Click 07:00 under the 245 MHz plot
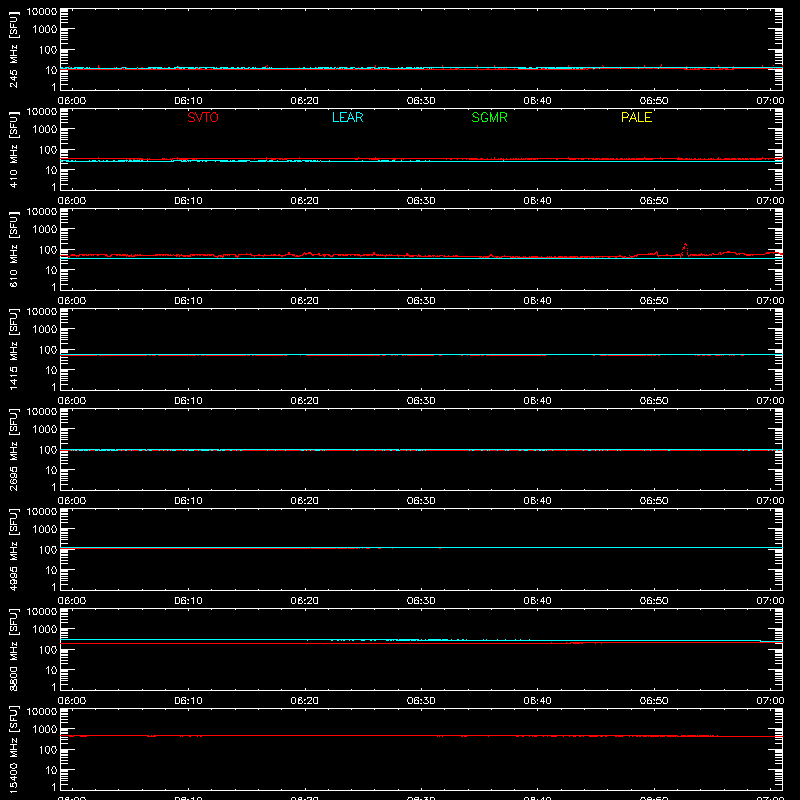800x800 pixels. point(770,101)
